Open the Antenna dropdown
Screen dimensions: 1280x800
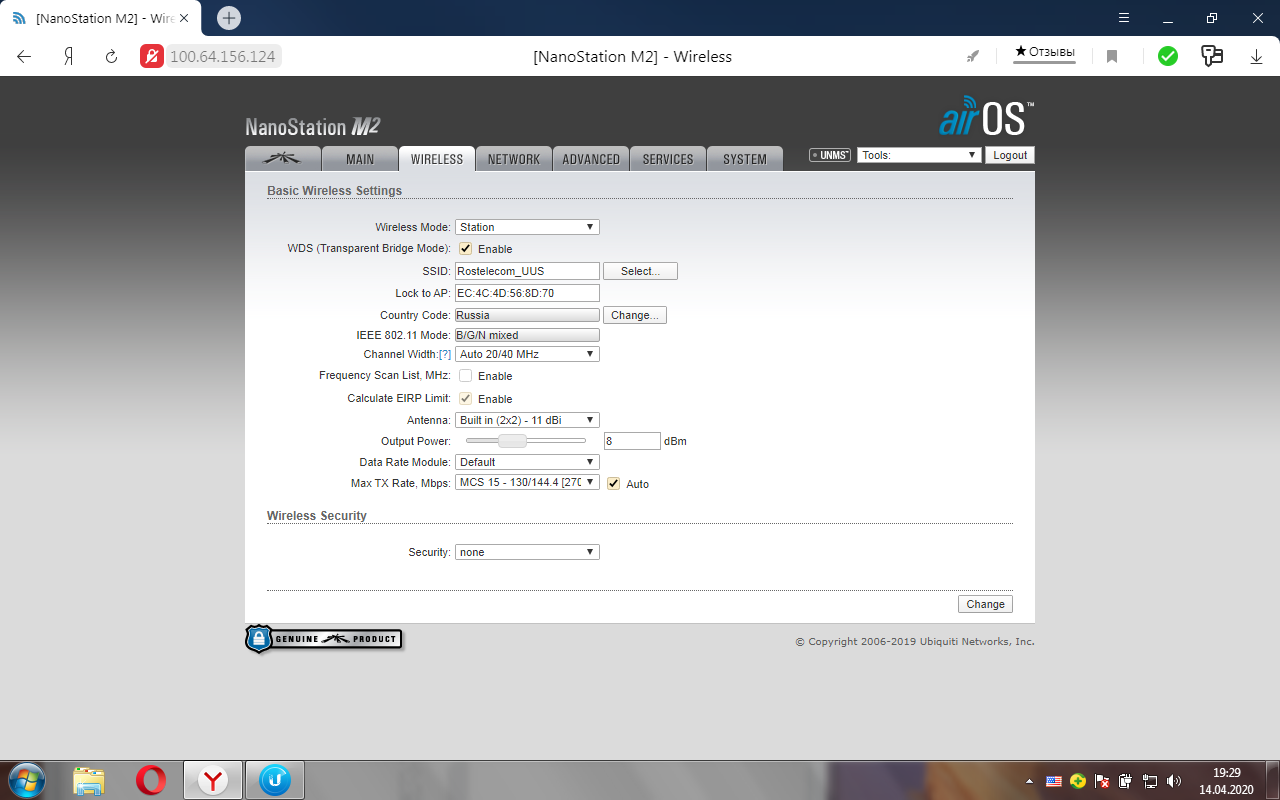(x=527, y=420)
